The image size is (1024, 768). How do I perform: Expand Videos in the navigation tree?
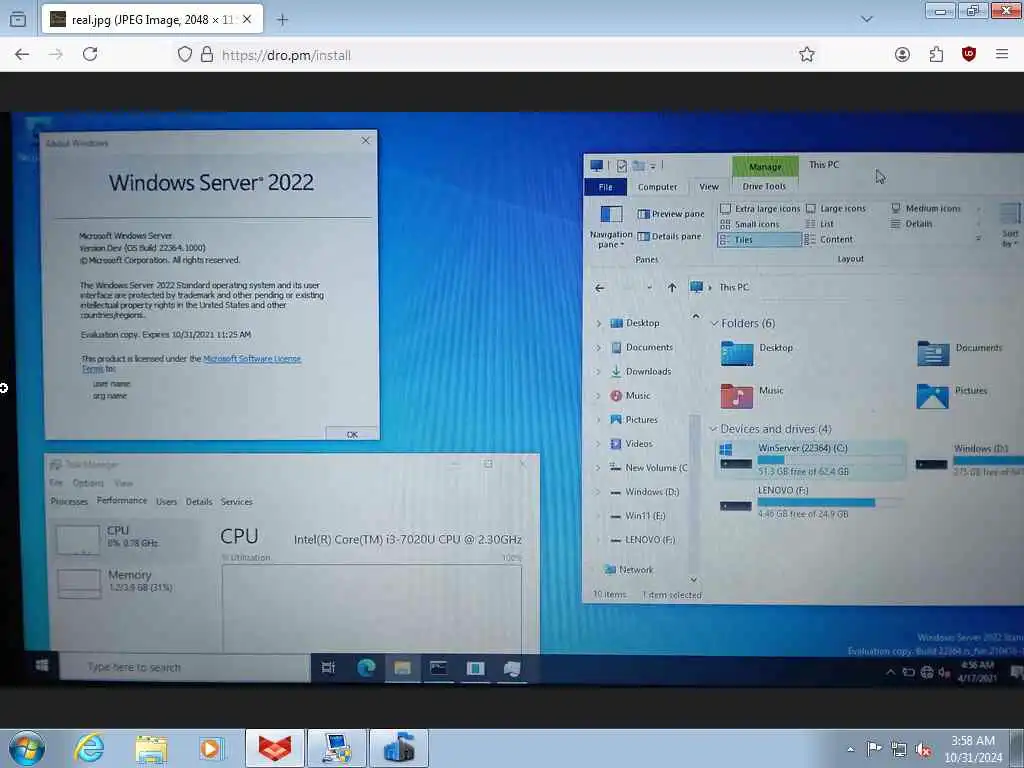(x=598, y=444)
